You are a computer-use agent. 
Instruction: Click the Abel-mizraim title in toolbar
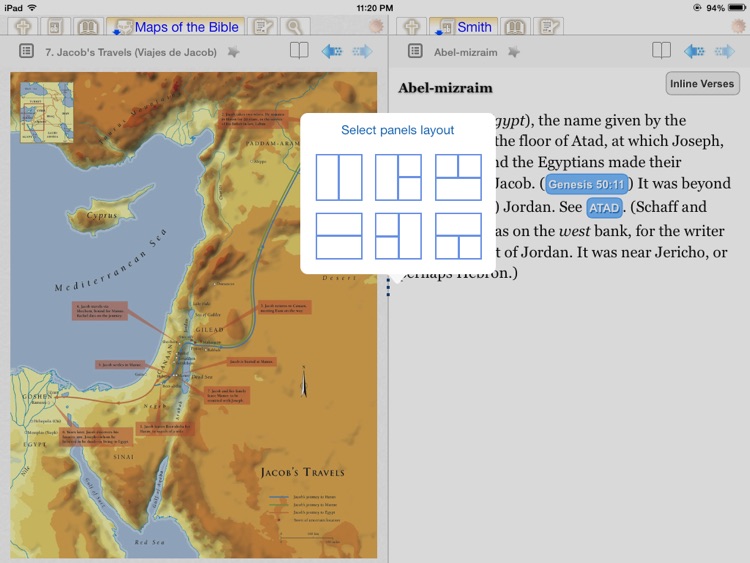[465, 52]
